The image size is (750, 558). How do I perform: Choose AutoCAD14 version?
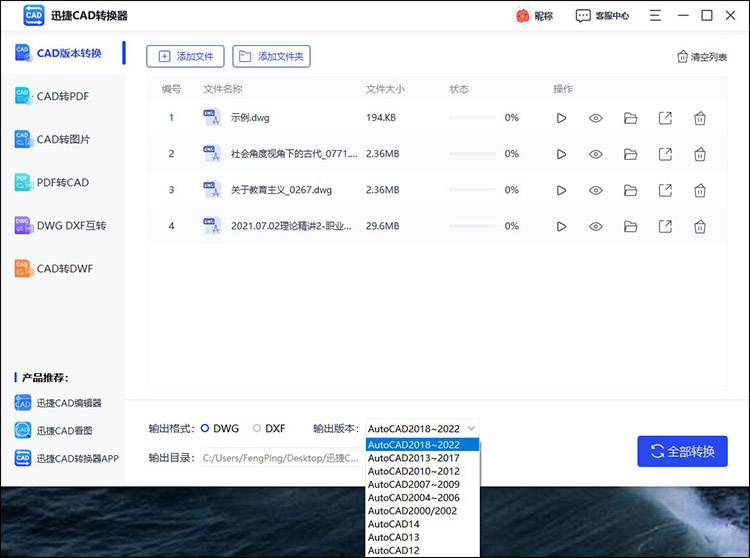tap(422, 524)
